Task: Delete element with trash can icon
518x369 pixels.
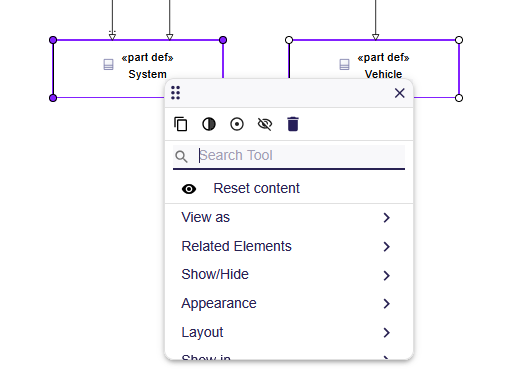Action: pos(293,124)
